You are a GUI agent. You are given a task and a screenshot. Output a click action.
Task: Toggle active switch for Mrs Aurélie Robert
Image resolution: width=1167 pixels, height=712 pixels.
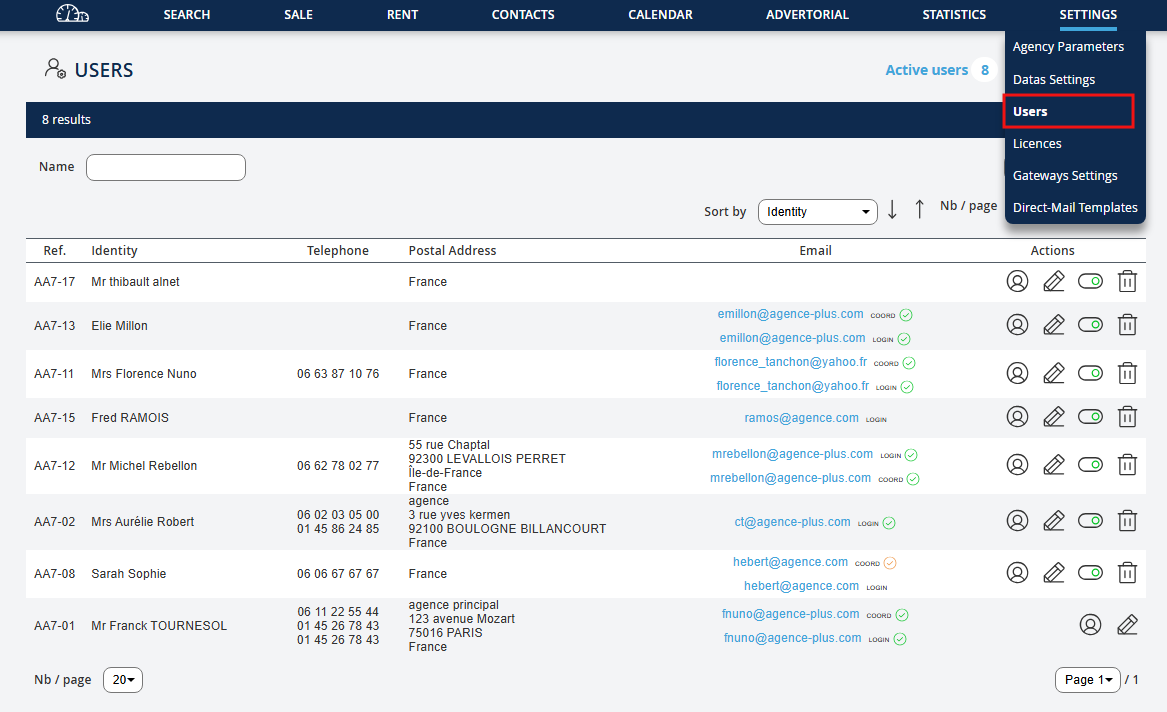1090,521
